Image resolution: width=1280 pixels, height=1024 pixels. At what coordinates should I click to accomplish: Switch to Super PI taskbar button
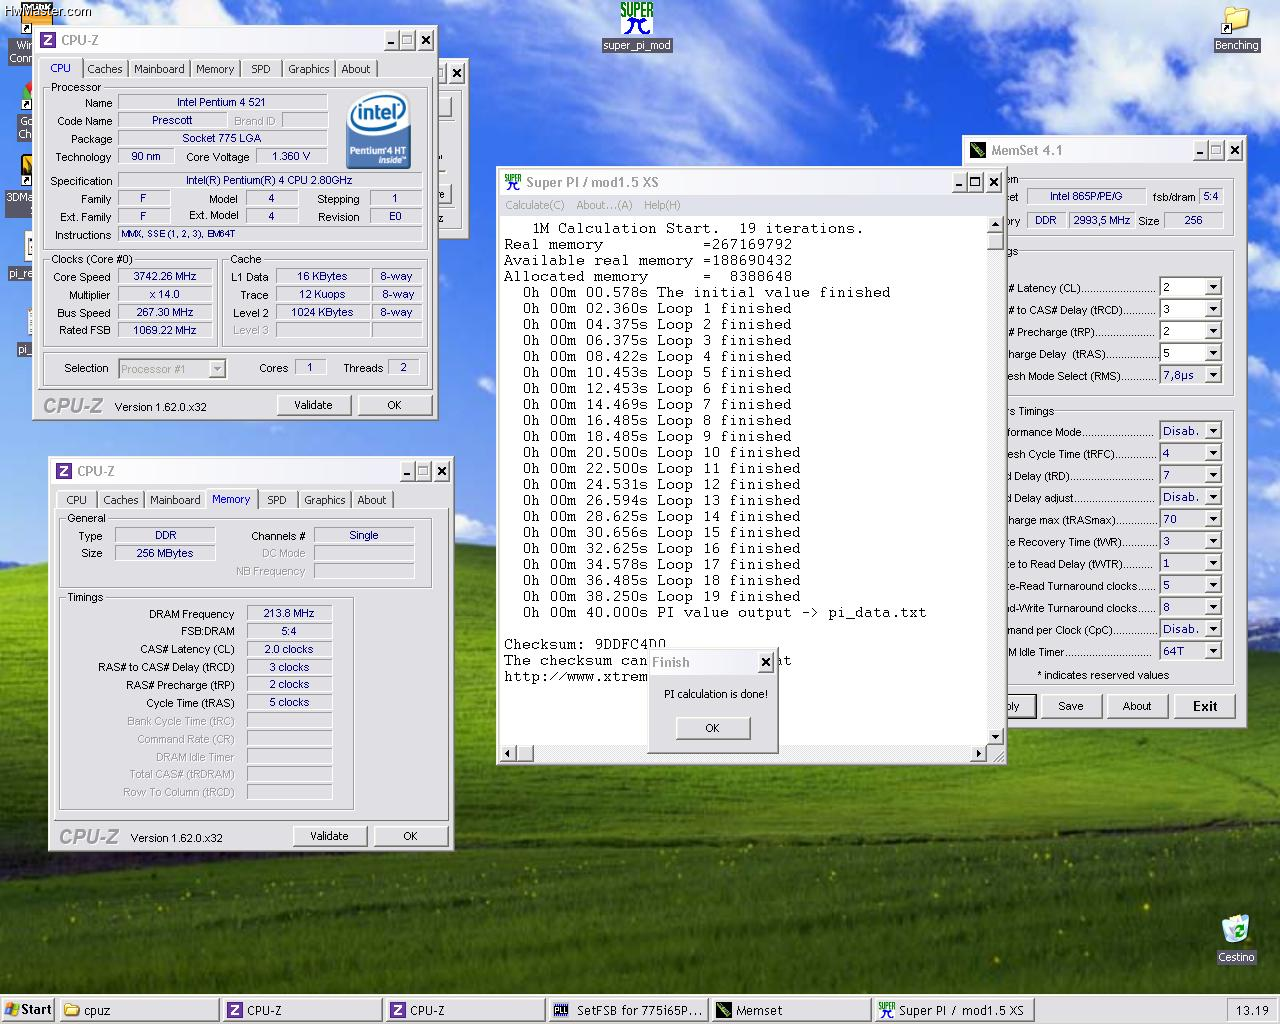point(954,1010)
